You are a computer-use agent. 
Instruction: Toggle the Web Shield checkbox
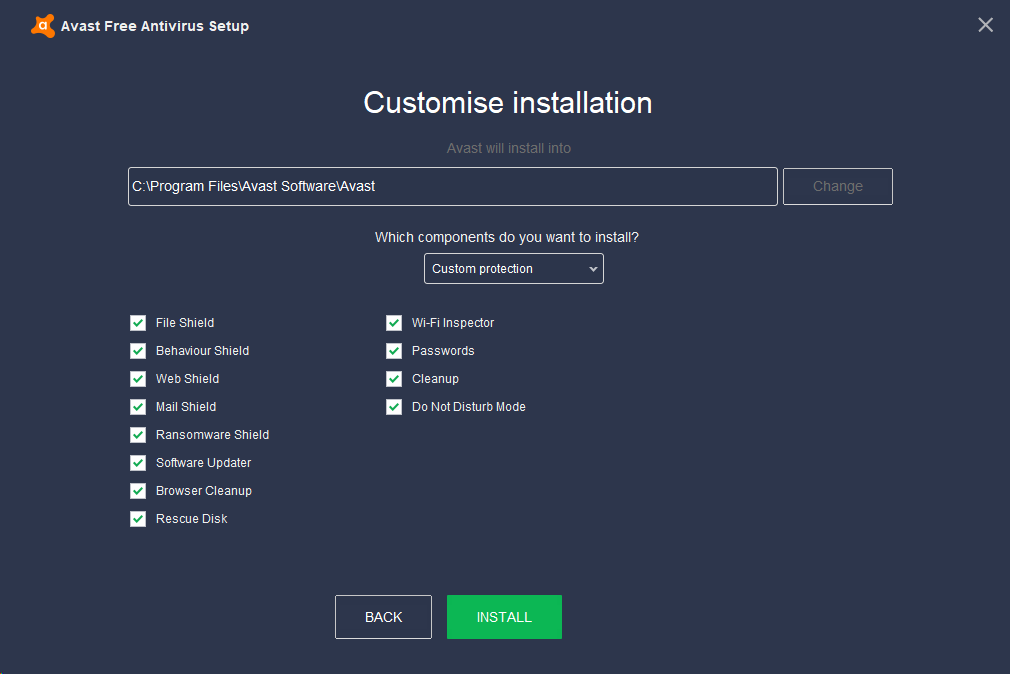138,379
